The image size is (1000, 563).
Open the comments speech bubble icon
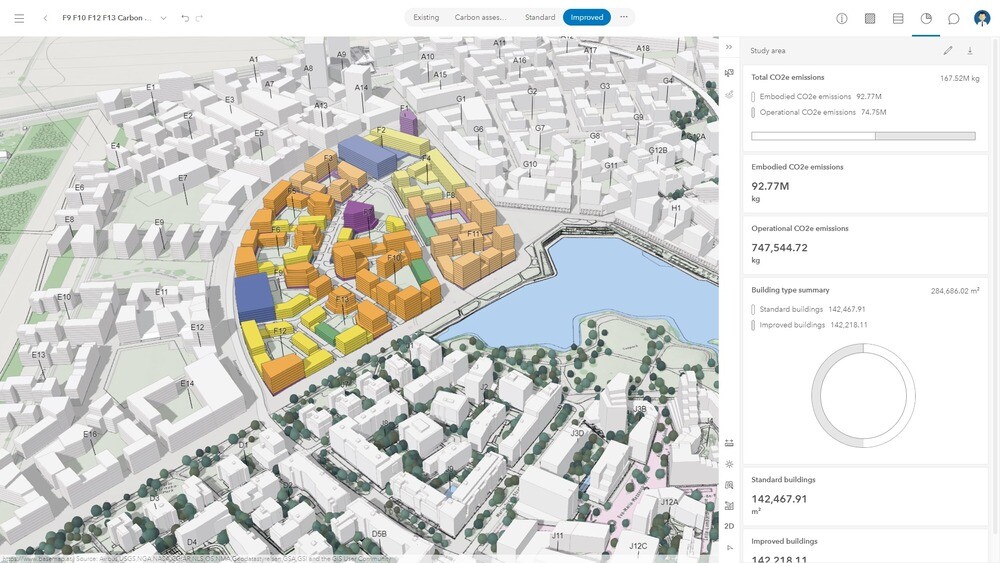(x=953, y=18)
